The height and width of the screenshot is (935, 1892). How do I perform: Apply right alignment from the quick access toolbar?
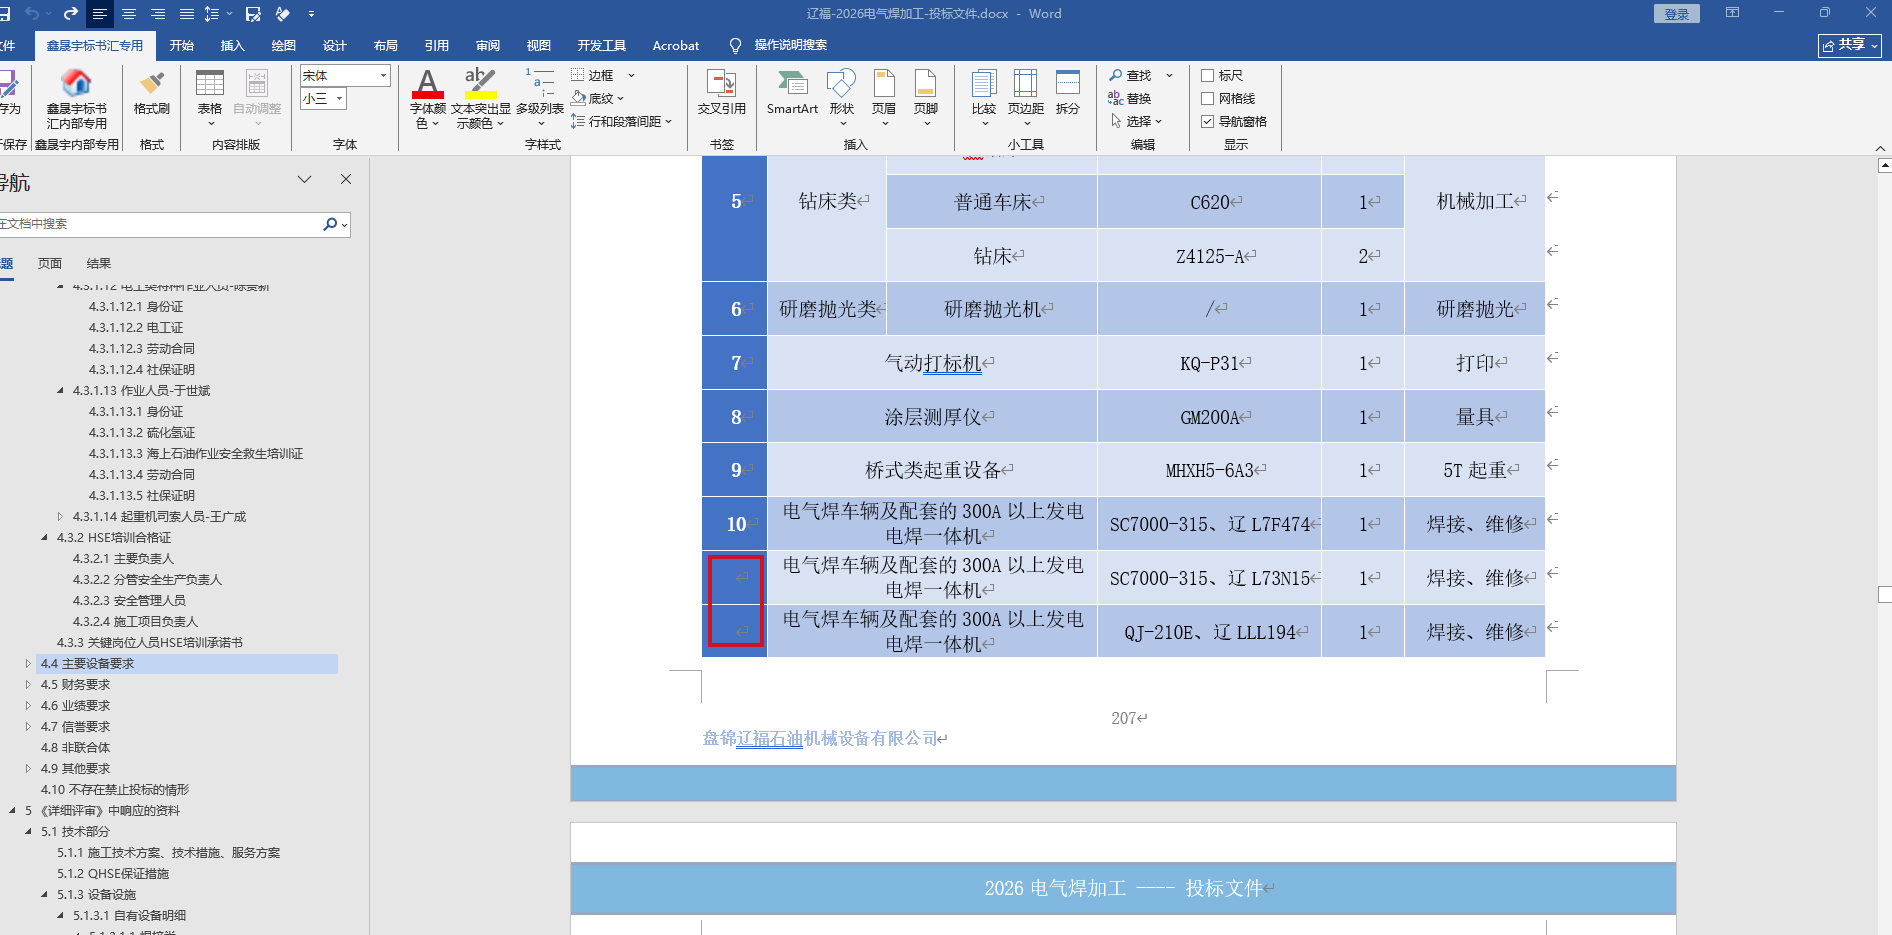(x=158, y=14)
